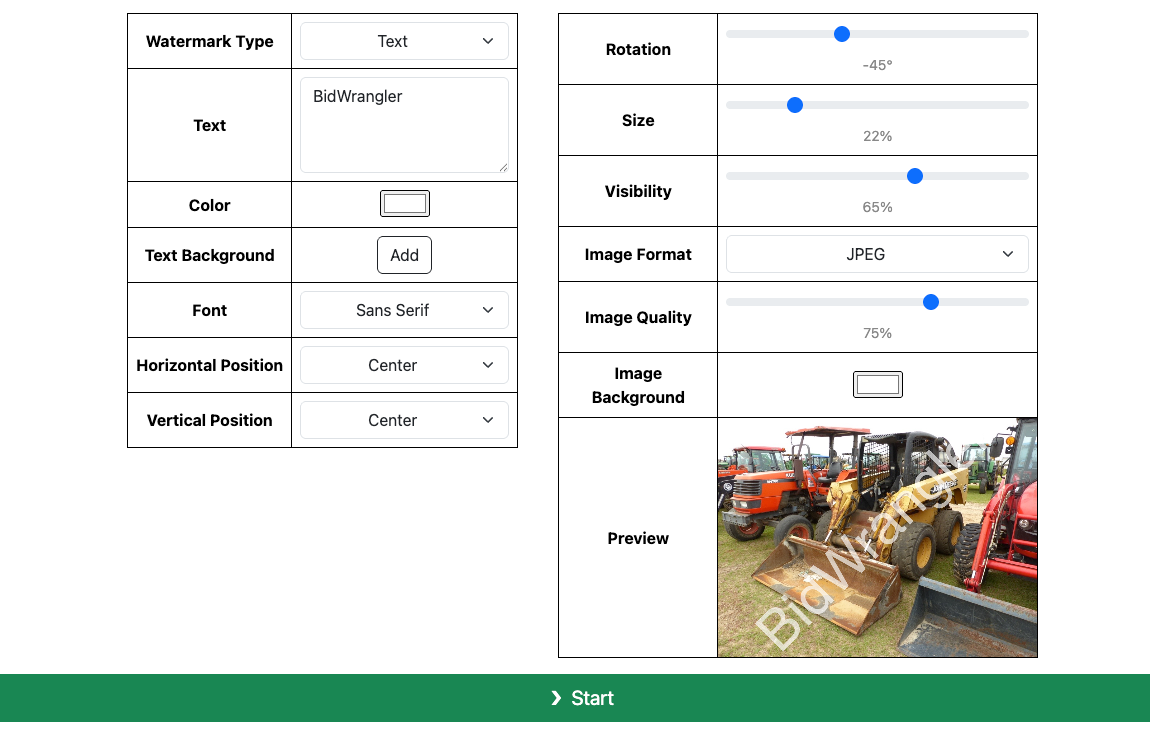Image resolution: width=1150 pixels, height=735 pixels.
Task: Open the Watermark Type dropdown
Action: click(404, 41)
